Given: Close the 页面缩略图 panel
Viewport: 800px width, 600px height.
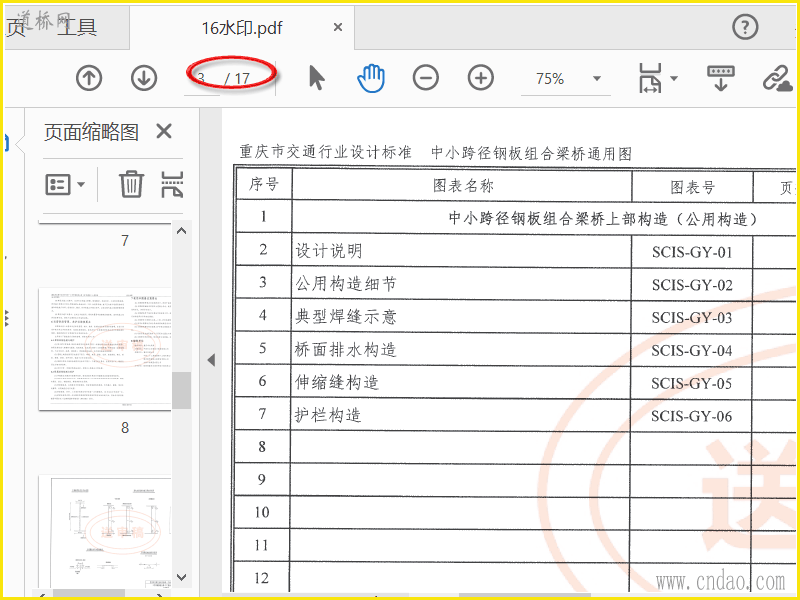Looking at the screenshot, I should (164, 132).
